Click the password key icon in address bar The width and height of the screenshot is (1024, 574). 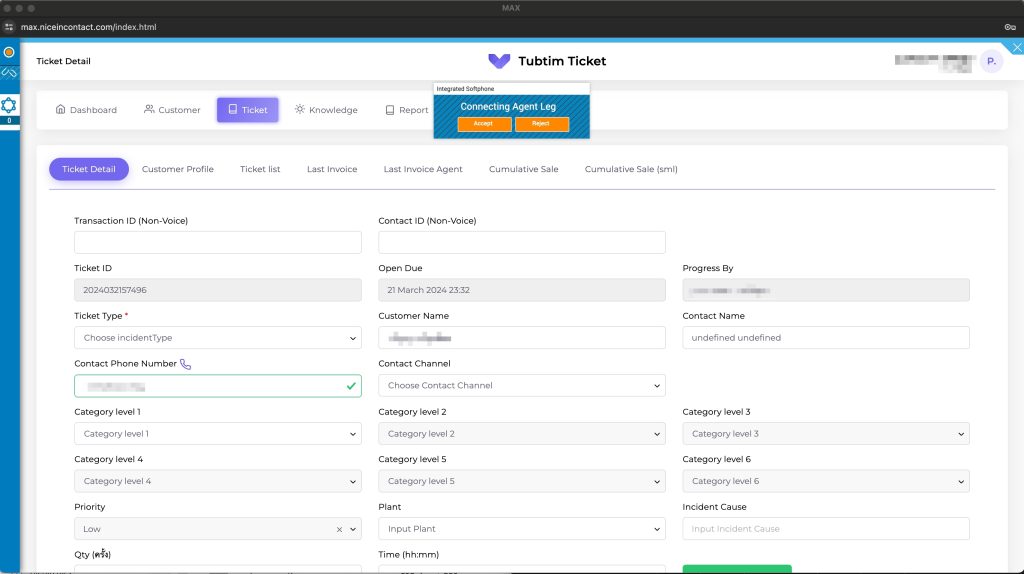[x=1010, y=27]
